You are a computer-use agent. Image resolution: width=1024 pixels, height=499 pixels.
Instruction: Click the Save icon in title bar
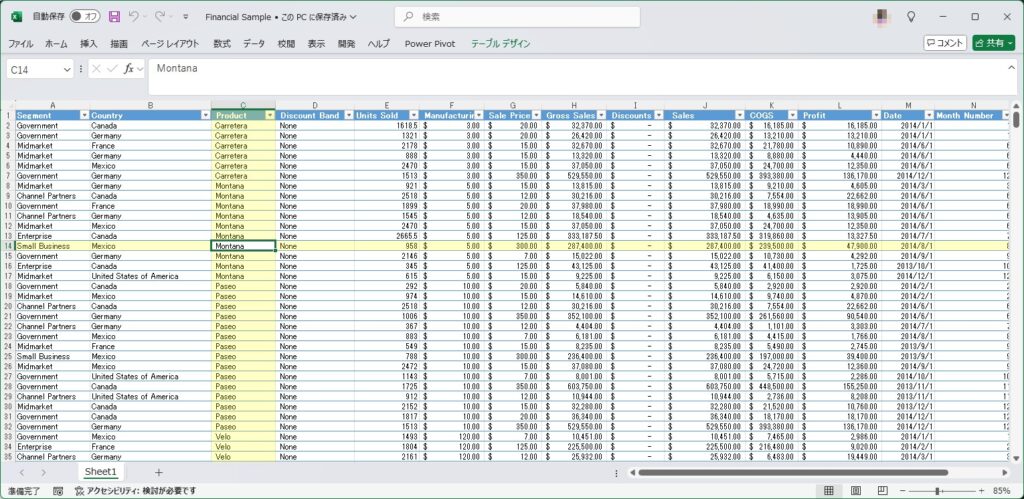click(114, 17)
